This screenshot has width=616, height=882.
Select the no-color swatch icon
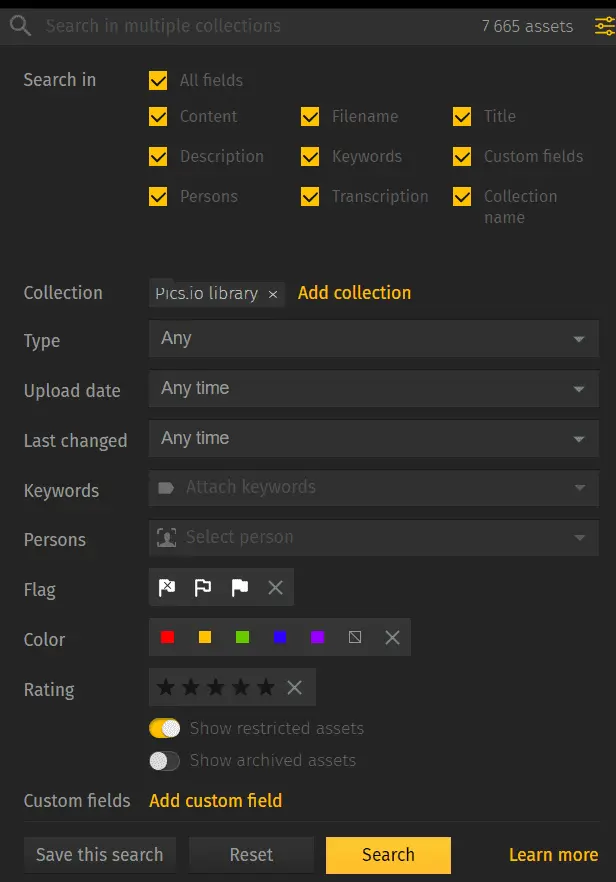355,636
